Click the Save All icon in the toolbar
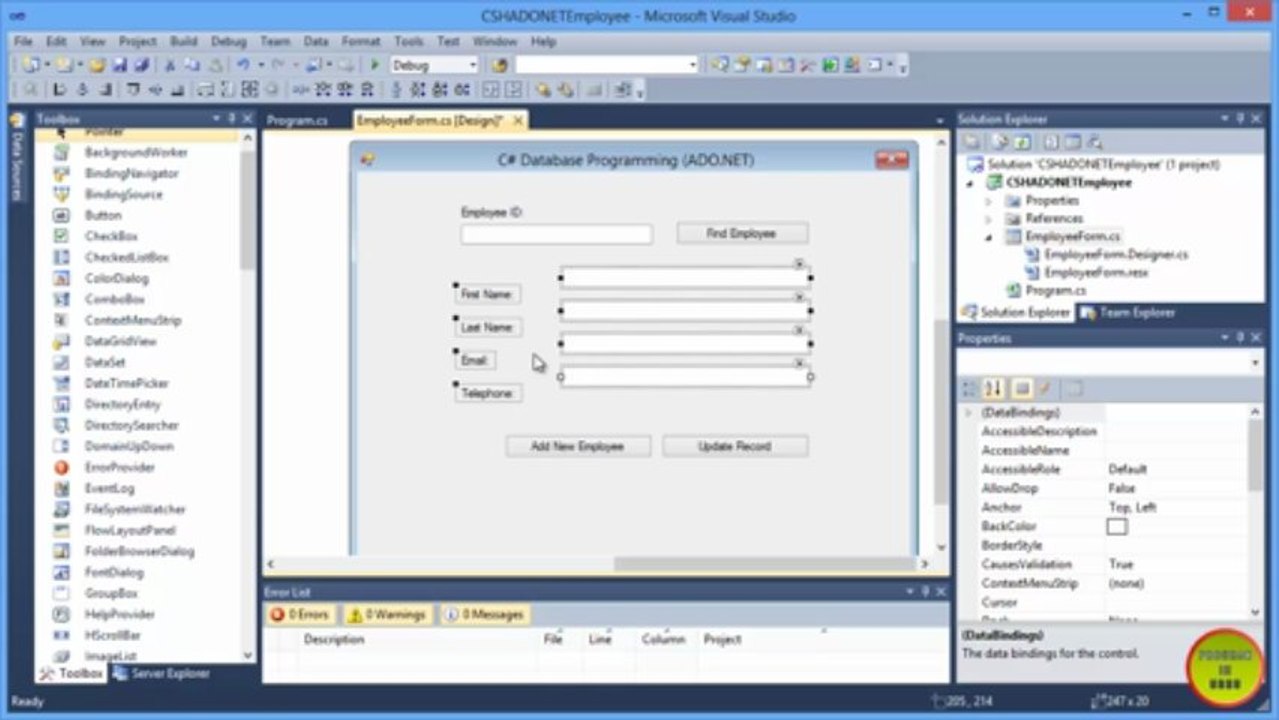The width and height of the screenshot is (1279, 720). [x=141, y=65]
